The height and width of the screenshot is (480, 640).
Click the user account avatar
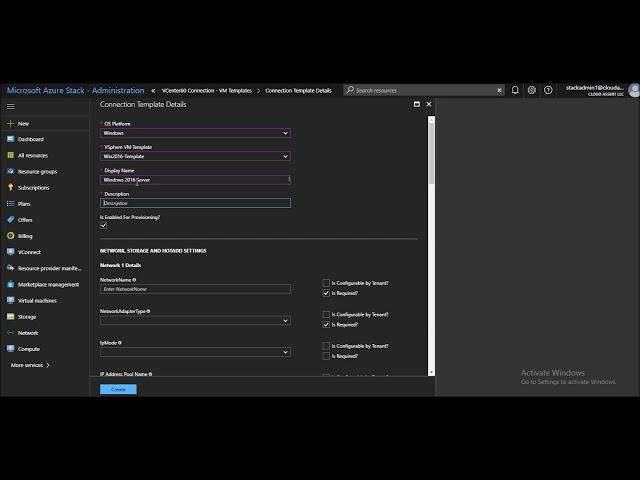coord(634,90)
